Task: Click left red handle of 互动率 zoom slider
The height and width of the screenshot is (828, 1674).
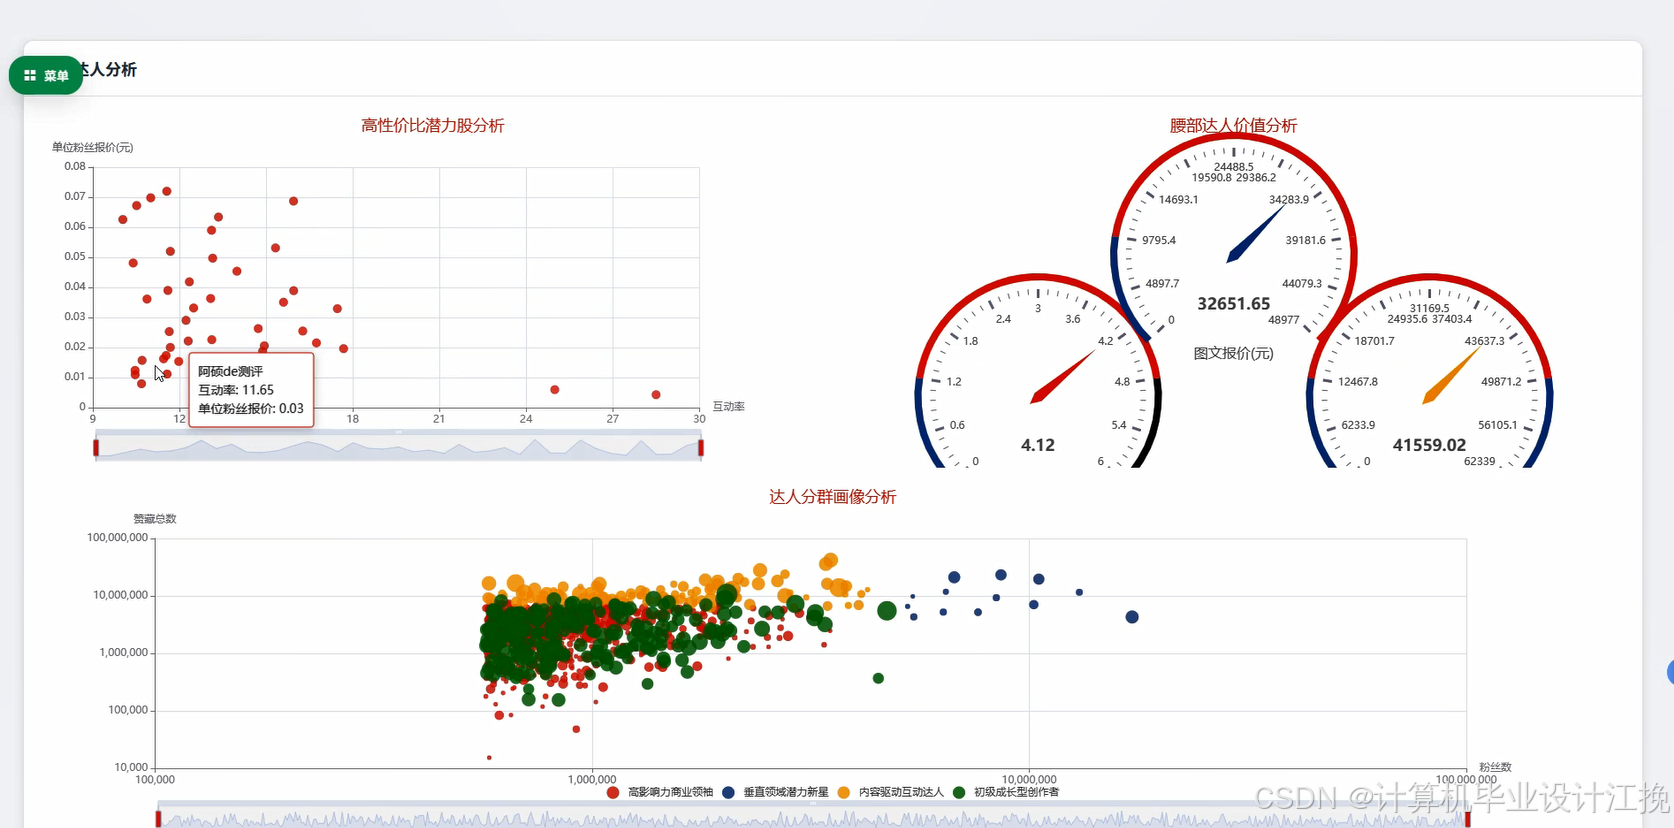Action: (x=96, y=447)
